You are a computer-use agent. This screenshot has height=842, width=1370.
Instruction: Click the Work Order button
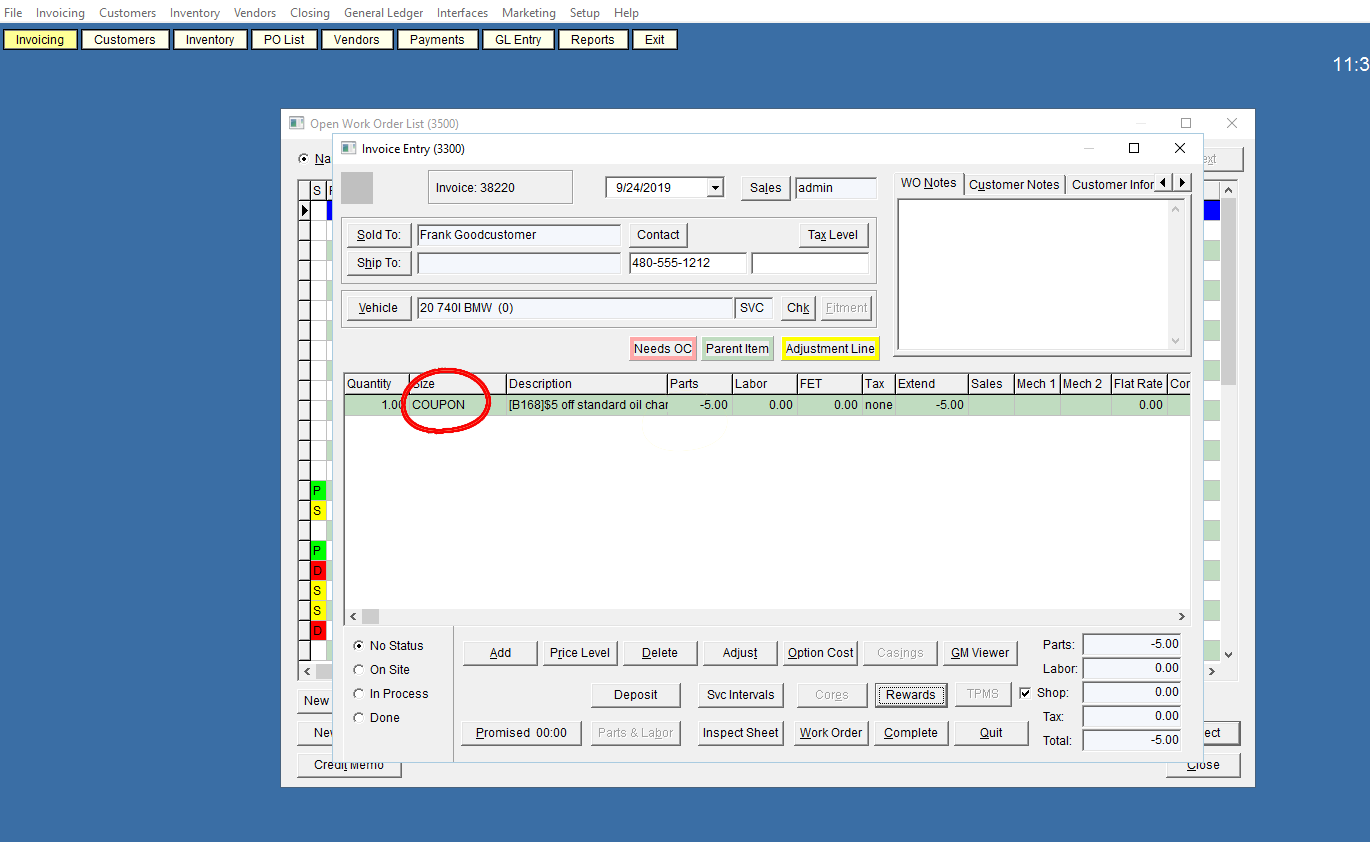tap(831, 733)
